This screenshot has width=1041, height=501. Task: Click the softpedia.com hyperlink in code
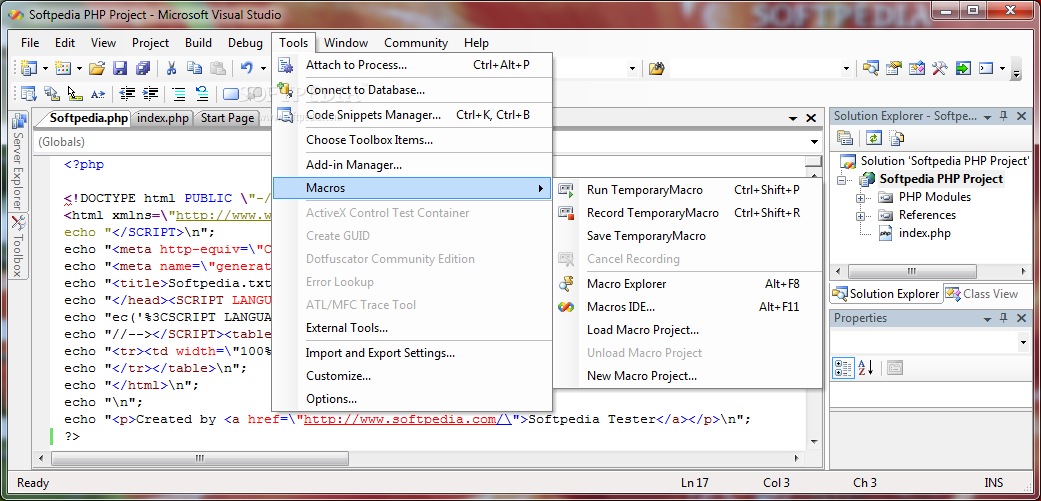pos(407,419)
